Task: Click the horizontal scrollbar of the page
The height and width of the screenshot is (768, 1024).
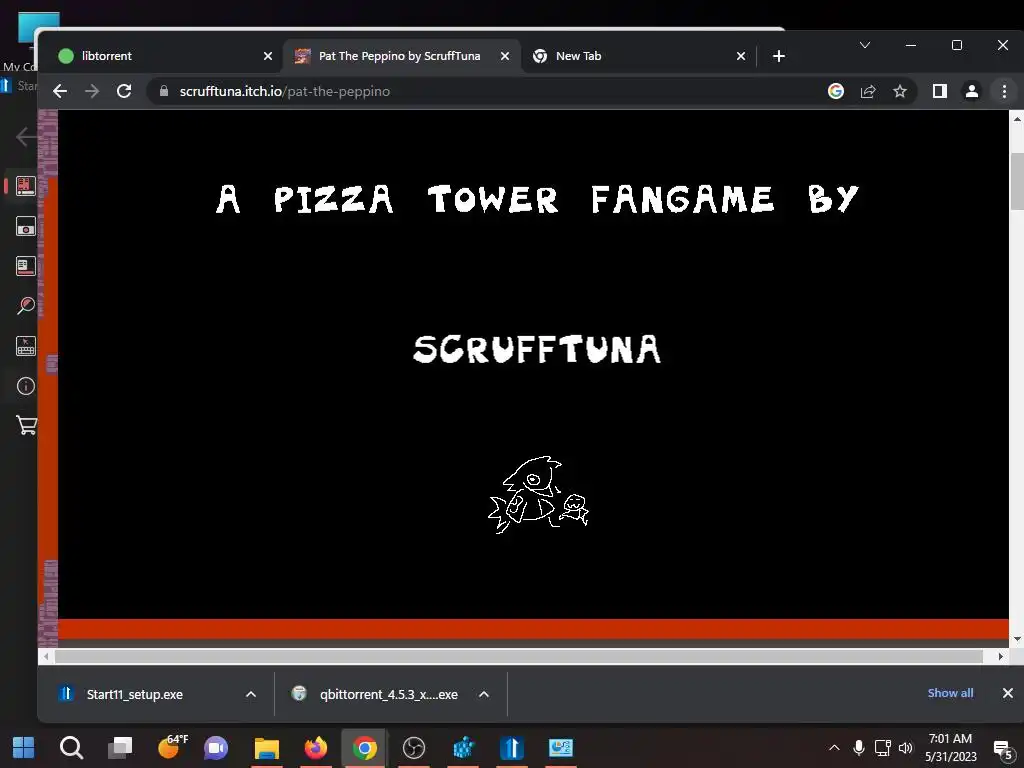Action: (x=519, y=656)
